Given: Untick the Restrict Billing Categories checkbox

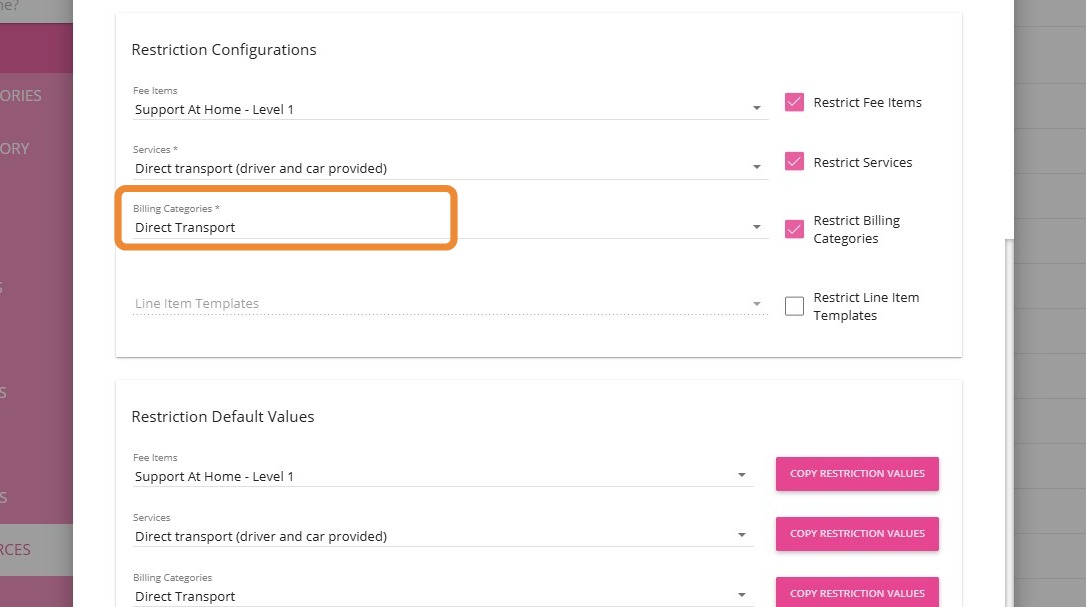Looking at the screenshot, I should 794,229.
